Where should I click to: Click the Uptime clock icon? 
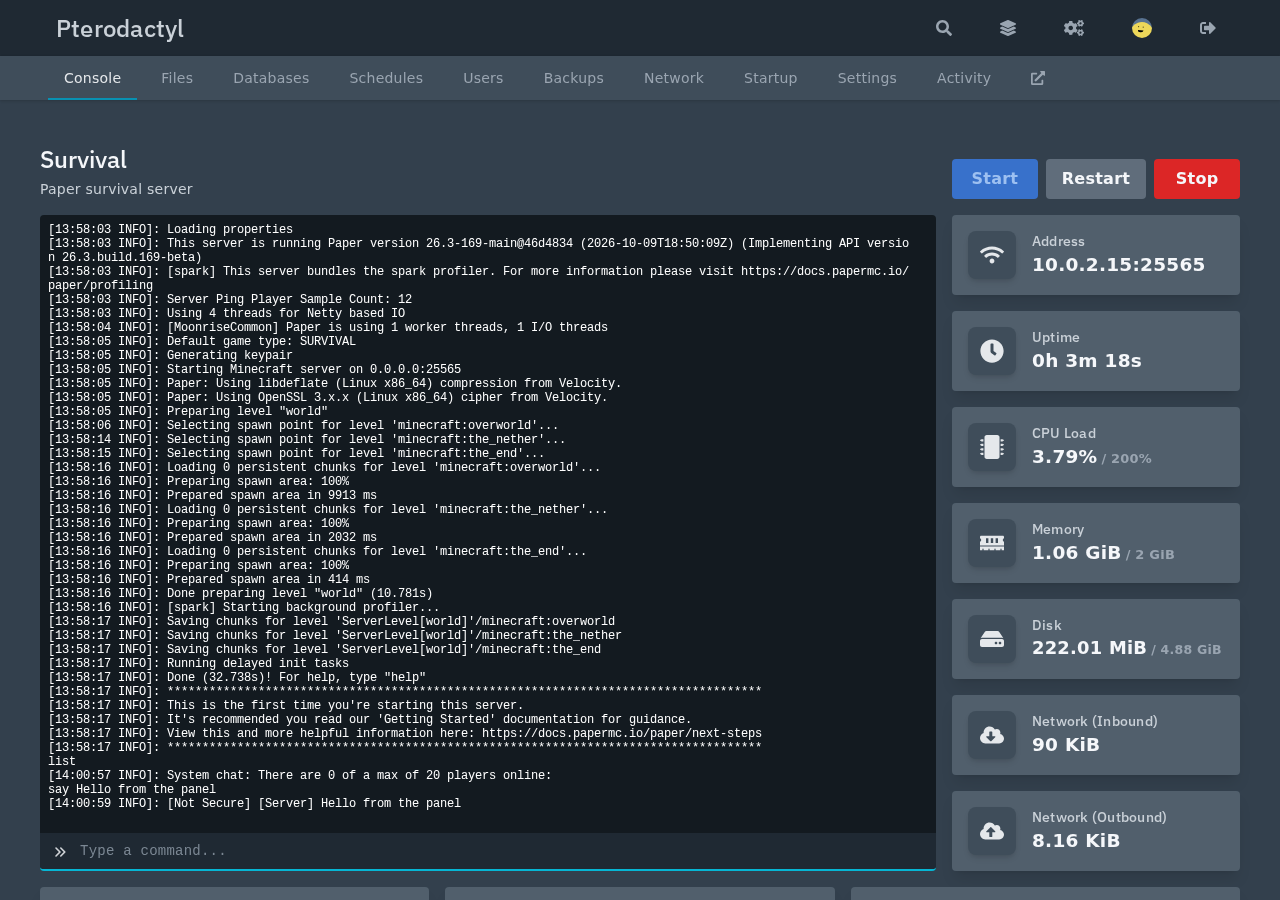pos(992,351)
